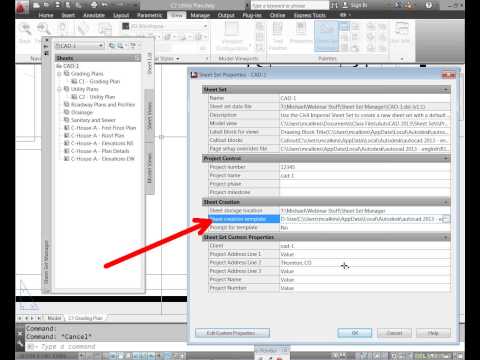Collapse the Sheet Set Custom Properties section
Screen dimensions: 480x360
(x=446, y=237)
